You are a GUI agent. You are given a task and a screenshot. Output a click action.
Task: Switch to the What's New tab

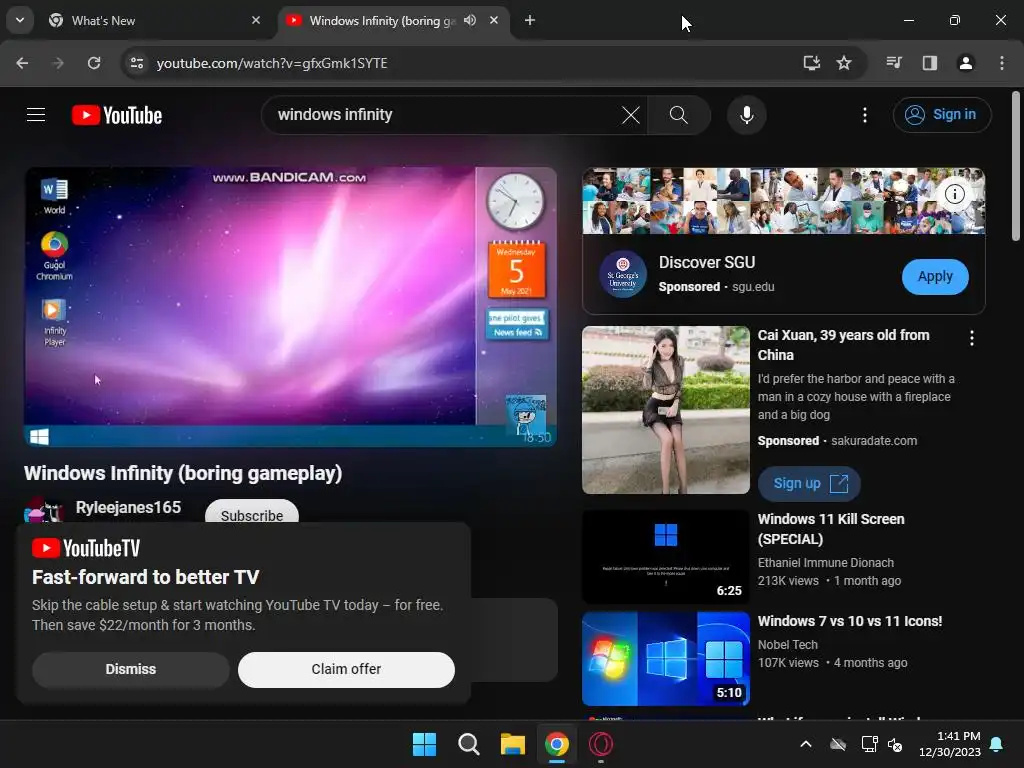pyautogui.click(x=154, y=21)
